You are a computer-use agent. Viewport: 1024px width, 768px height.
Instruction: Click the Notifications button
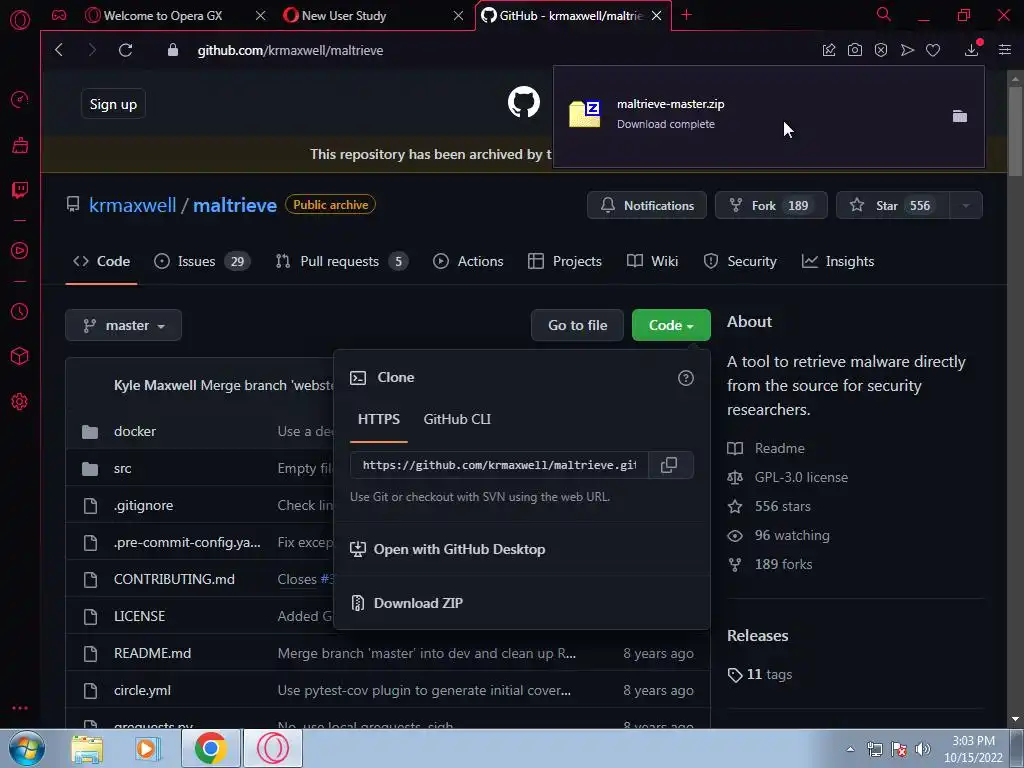[x=647, y=206]
